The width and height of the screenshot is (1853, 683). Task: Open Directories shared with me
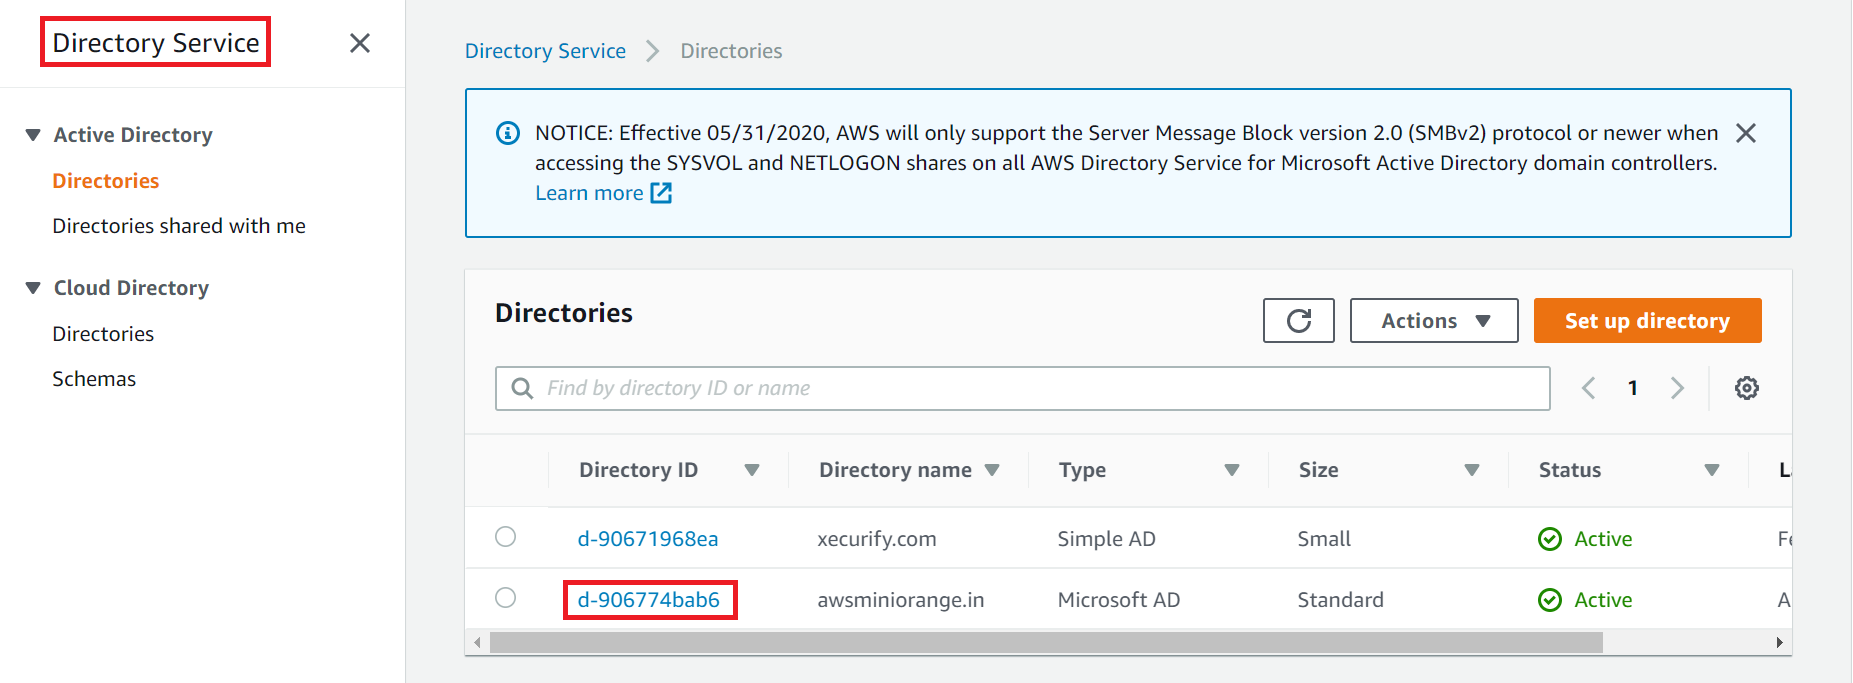coord(179,226)
